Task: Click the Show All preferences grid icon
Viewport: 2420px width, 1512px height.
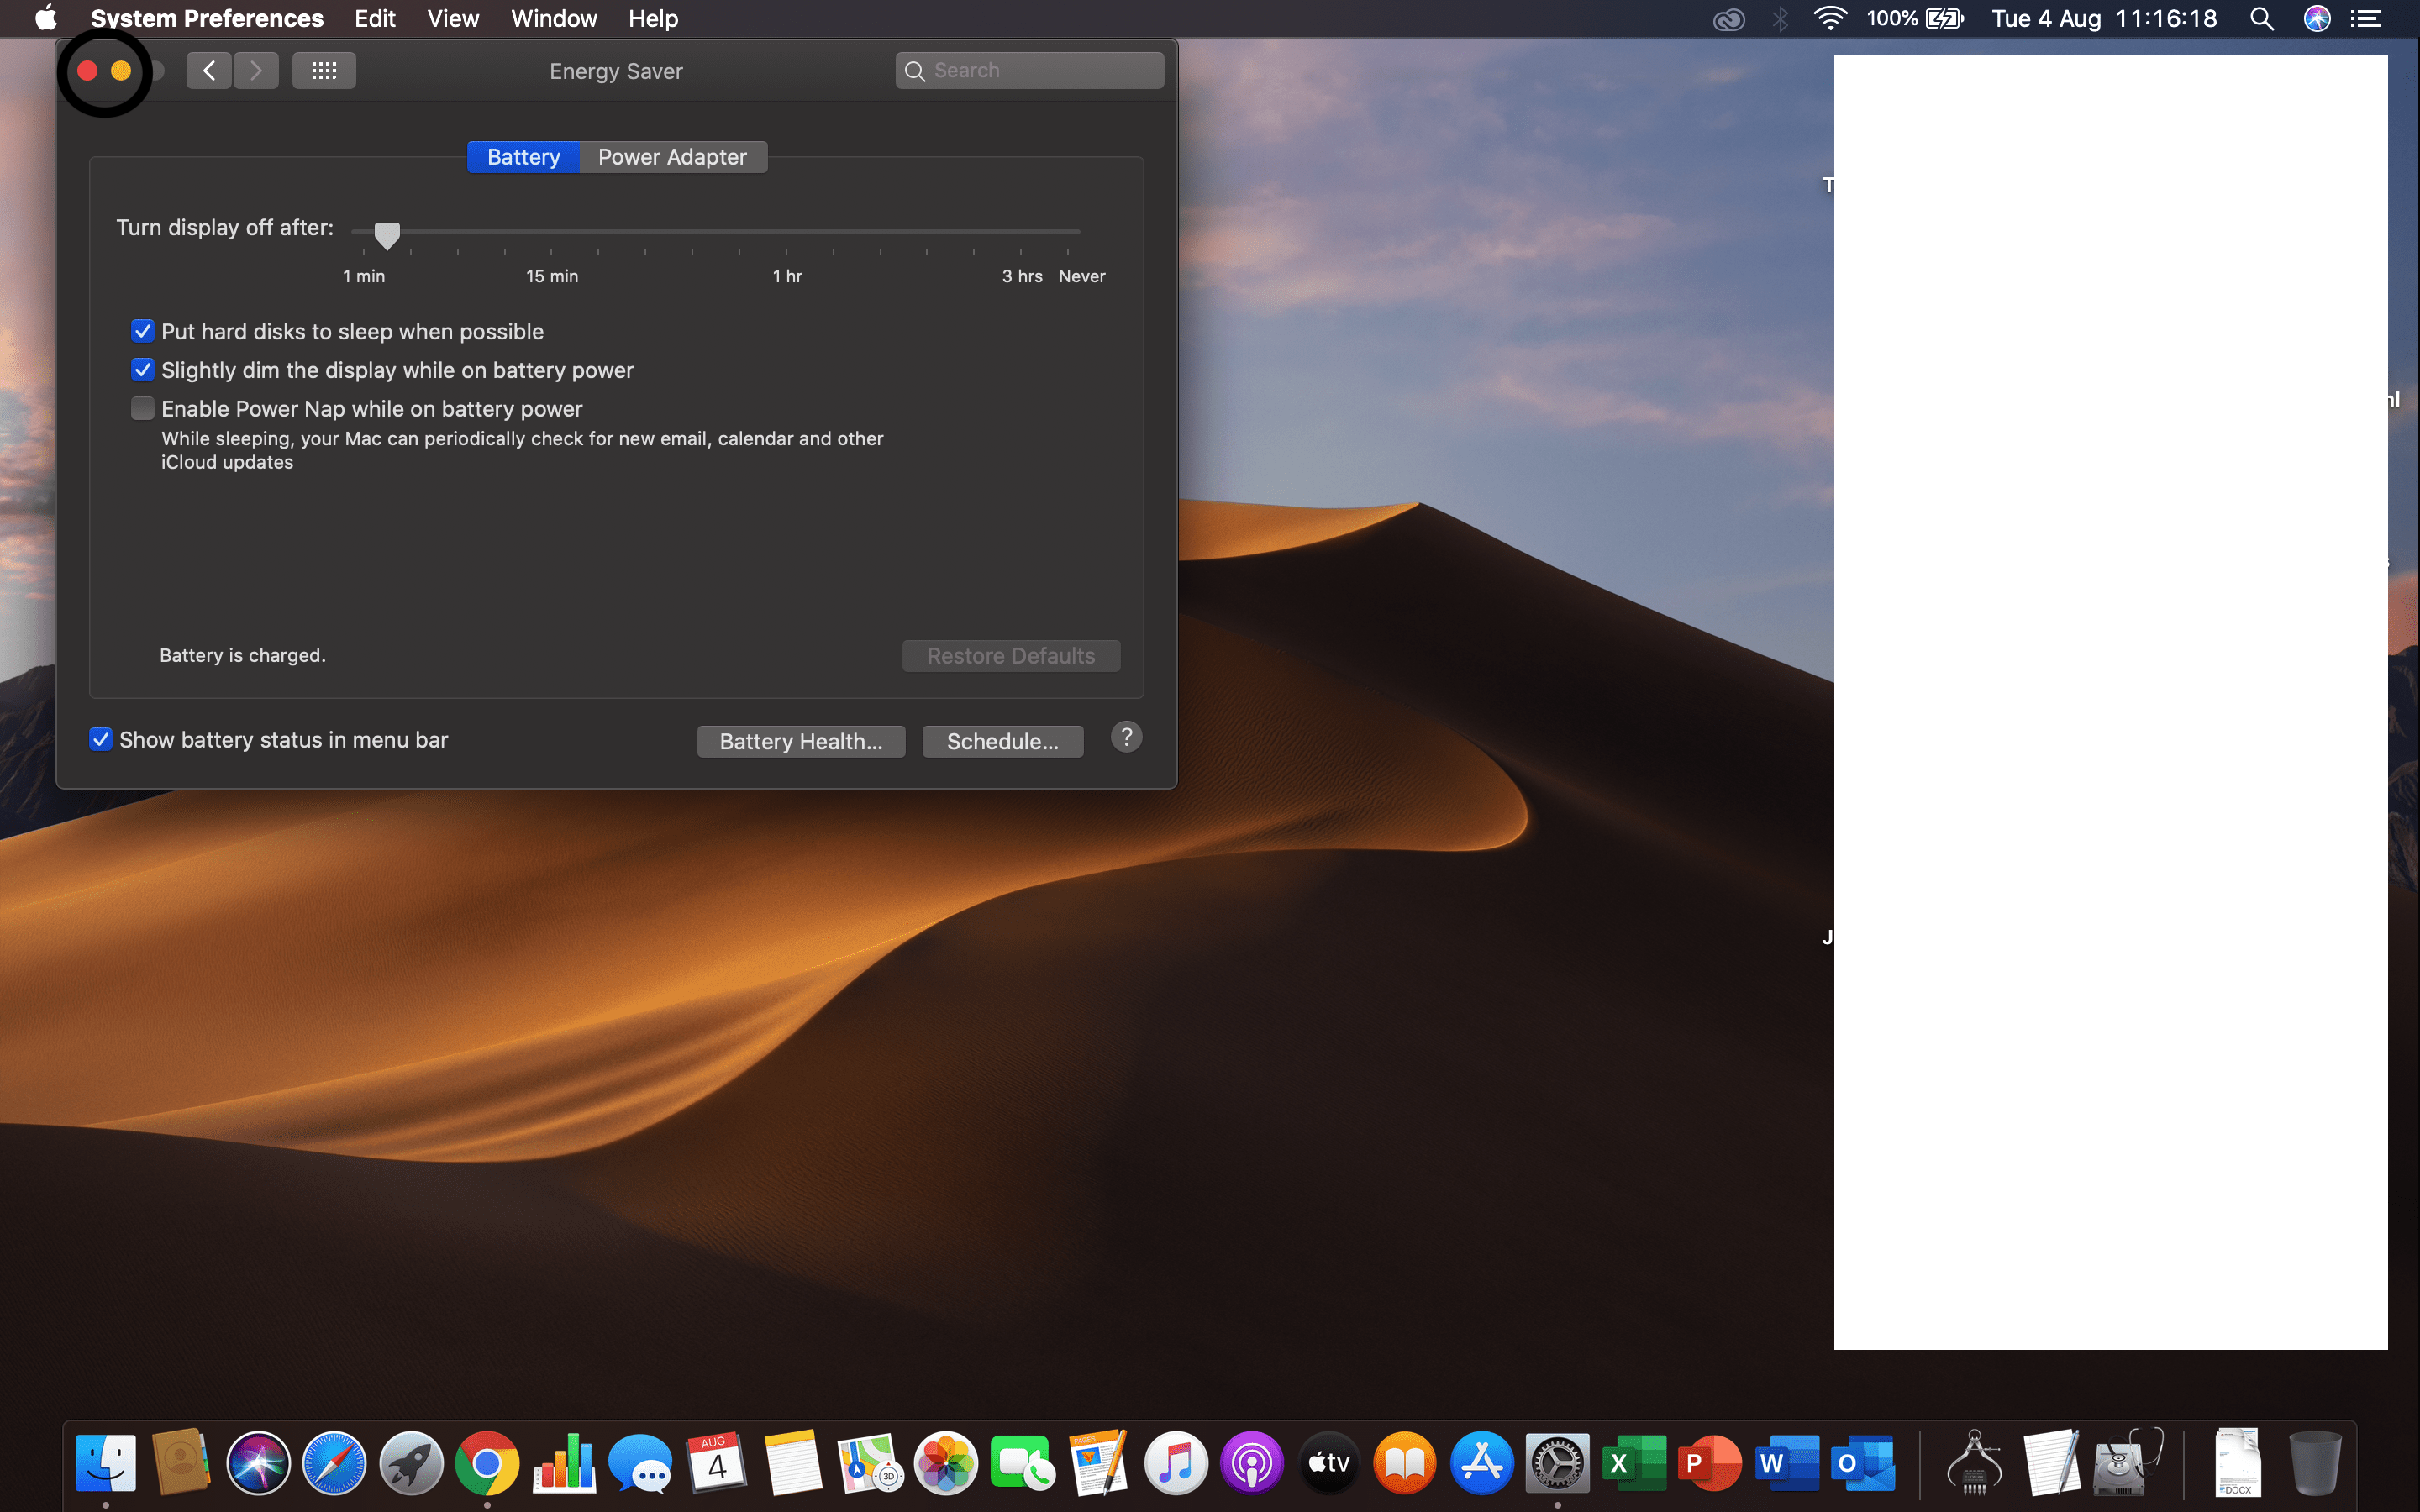Action: point(323,70)
